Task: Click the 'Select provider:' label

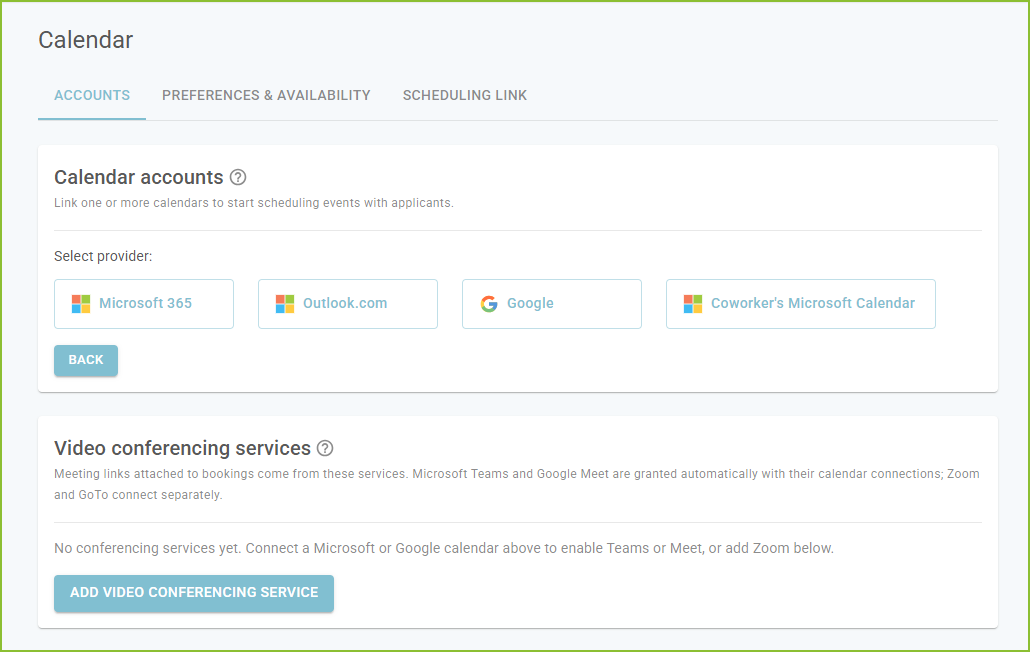Action: tap(103, 256)
